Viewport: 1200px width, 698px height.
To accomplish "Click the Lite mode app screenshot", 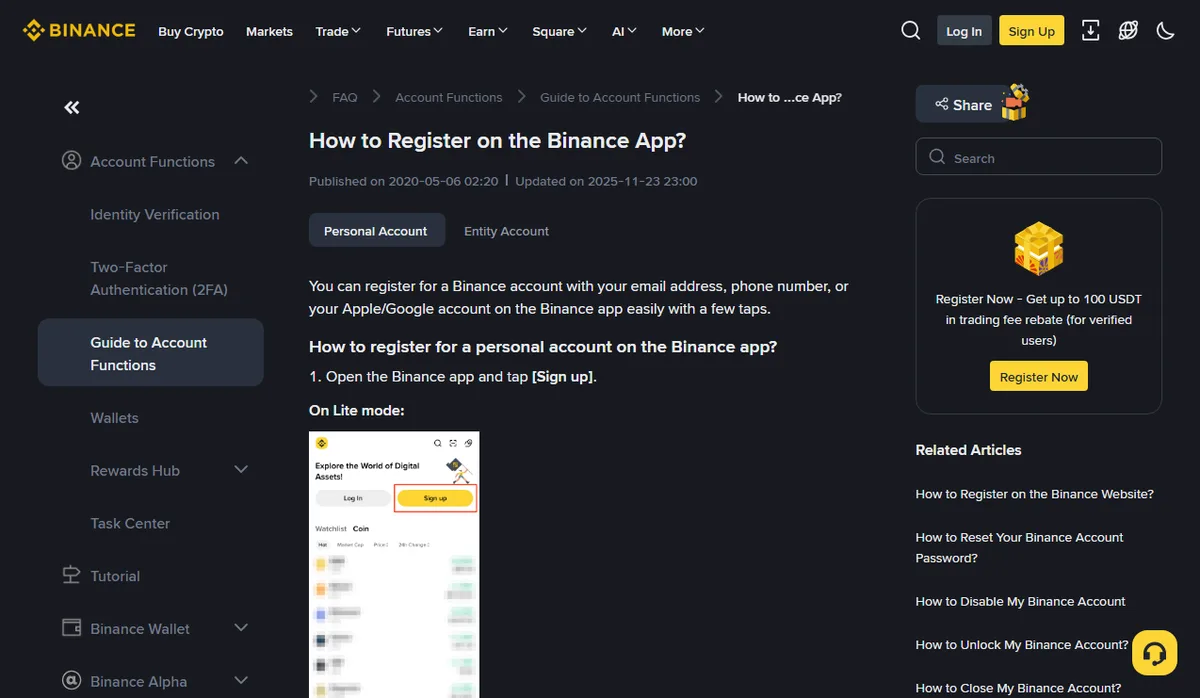I will point(394,565).
